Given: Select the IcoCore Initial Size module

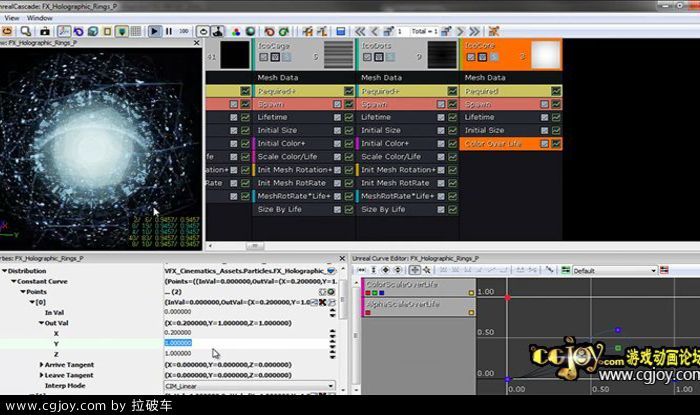Looking at the screenshot, I should click(511, 130).
